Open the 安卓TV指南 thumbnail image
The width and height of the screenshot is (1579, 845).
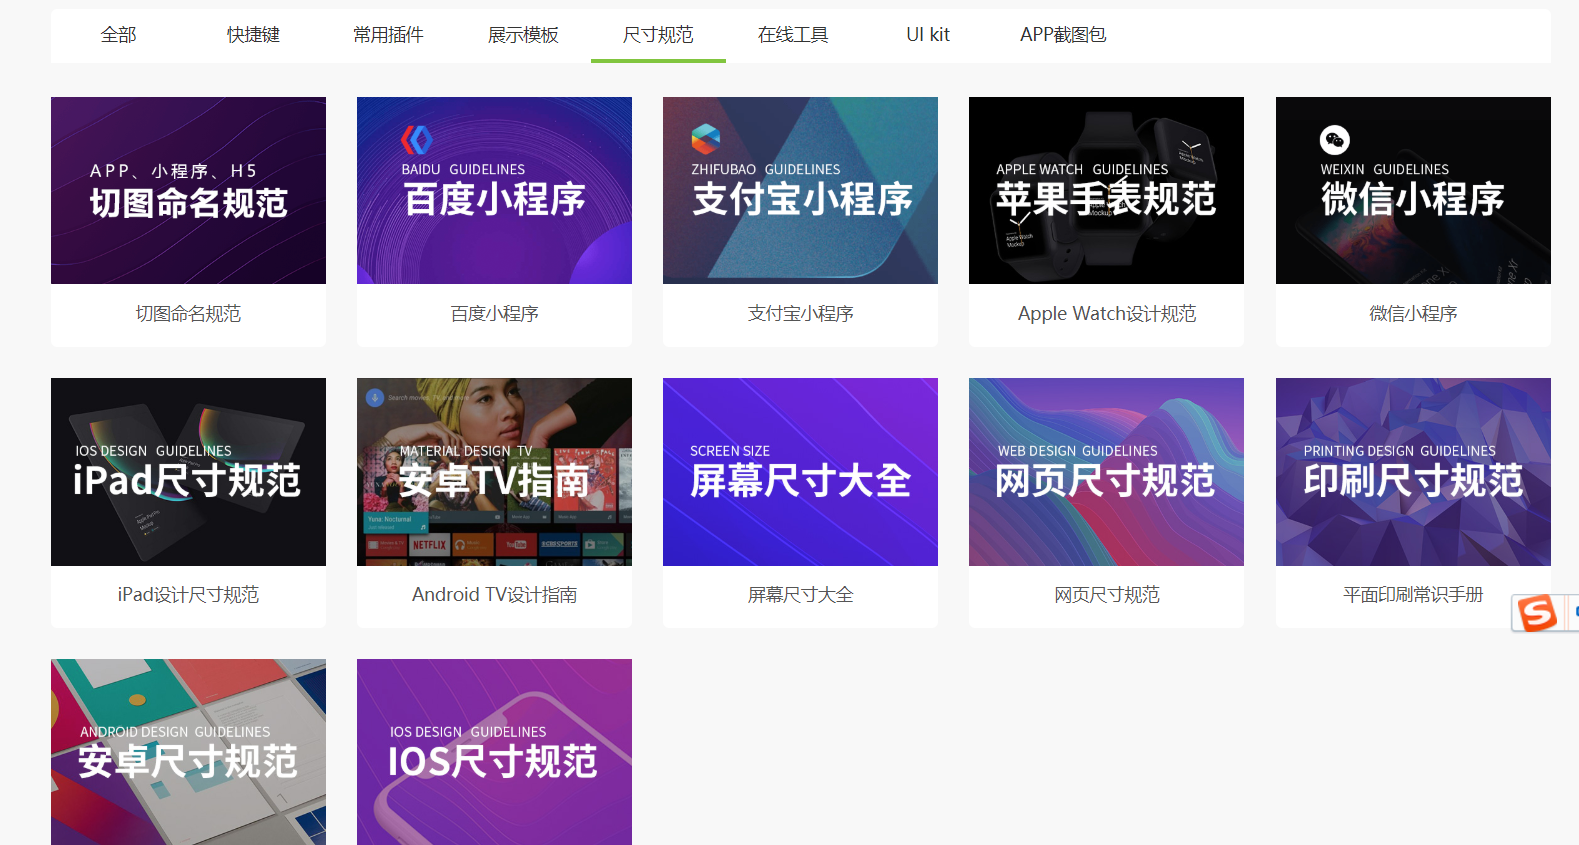[494, 472]
